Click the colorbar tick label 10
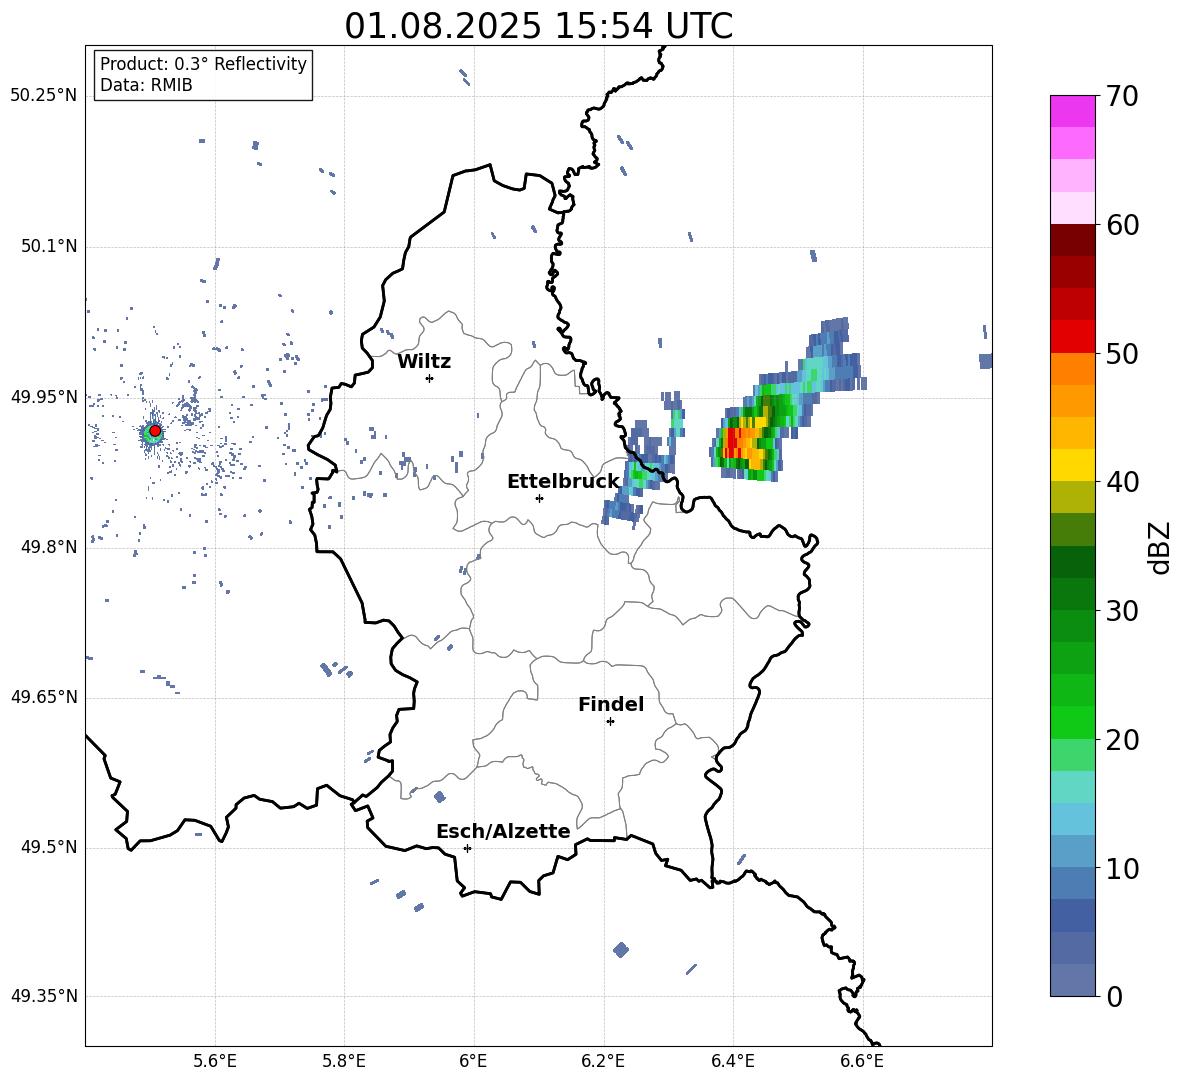1184x1081 pixels. (1122, 869)
